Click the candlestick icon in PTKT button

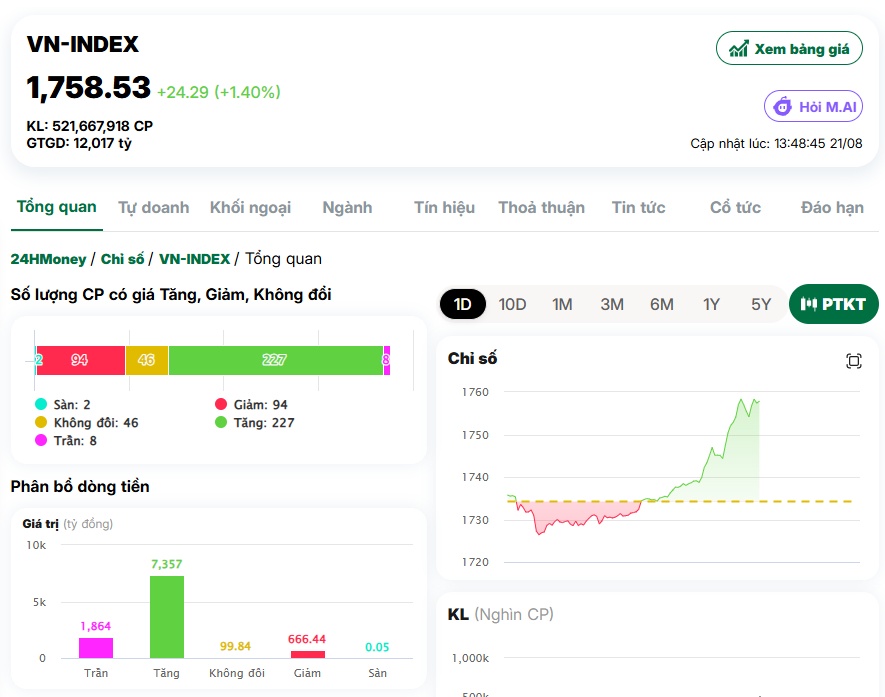[x=808, y=304]
